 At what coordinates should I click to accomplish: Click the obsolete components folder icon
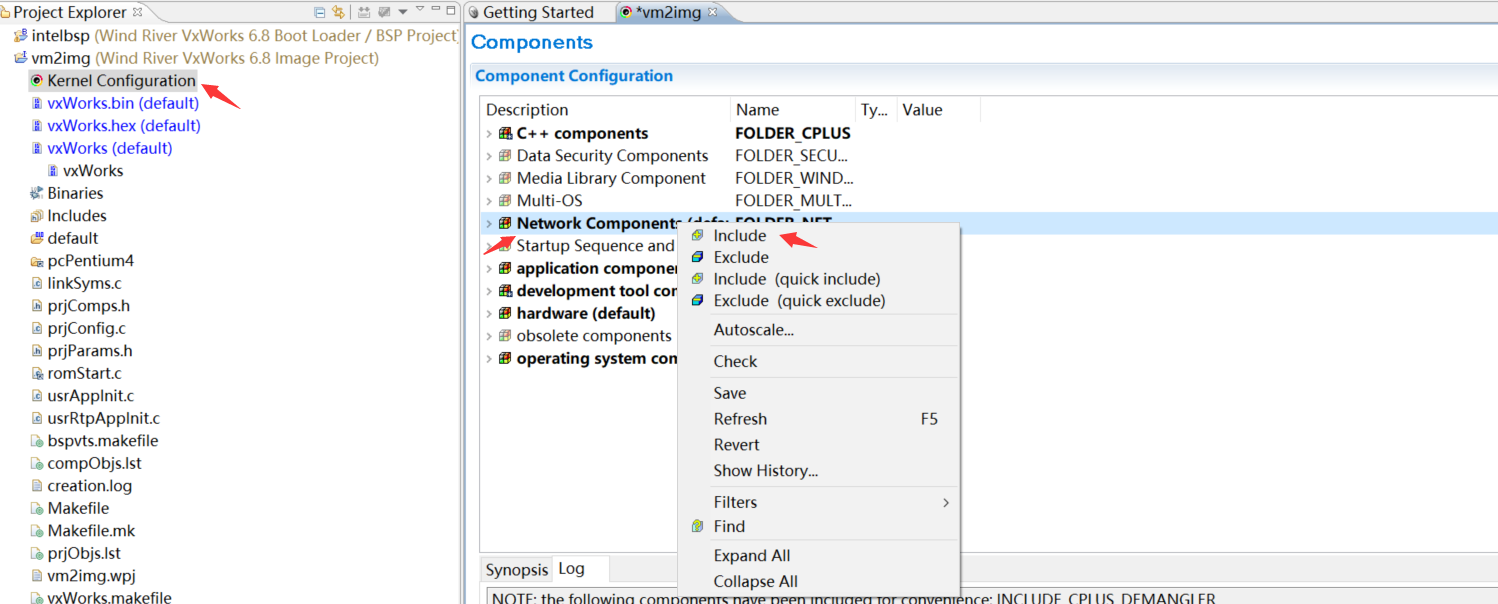click(x=505, y=335)
